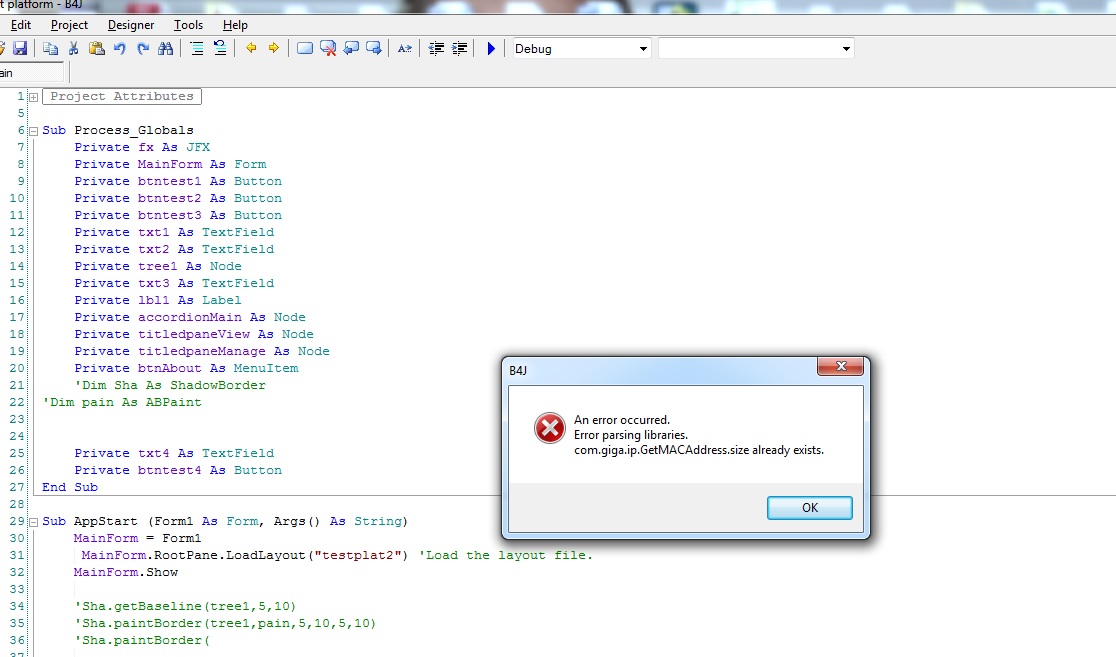Click the red error icon in dialog

[x=549, y=428]
